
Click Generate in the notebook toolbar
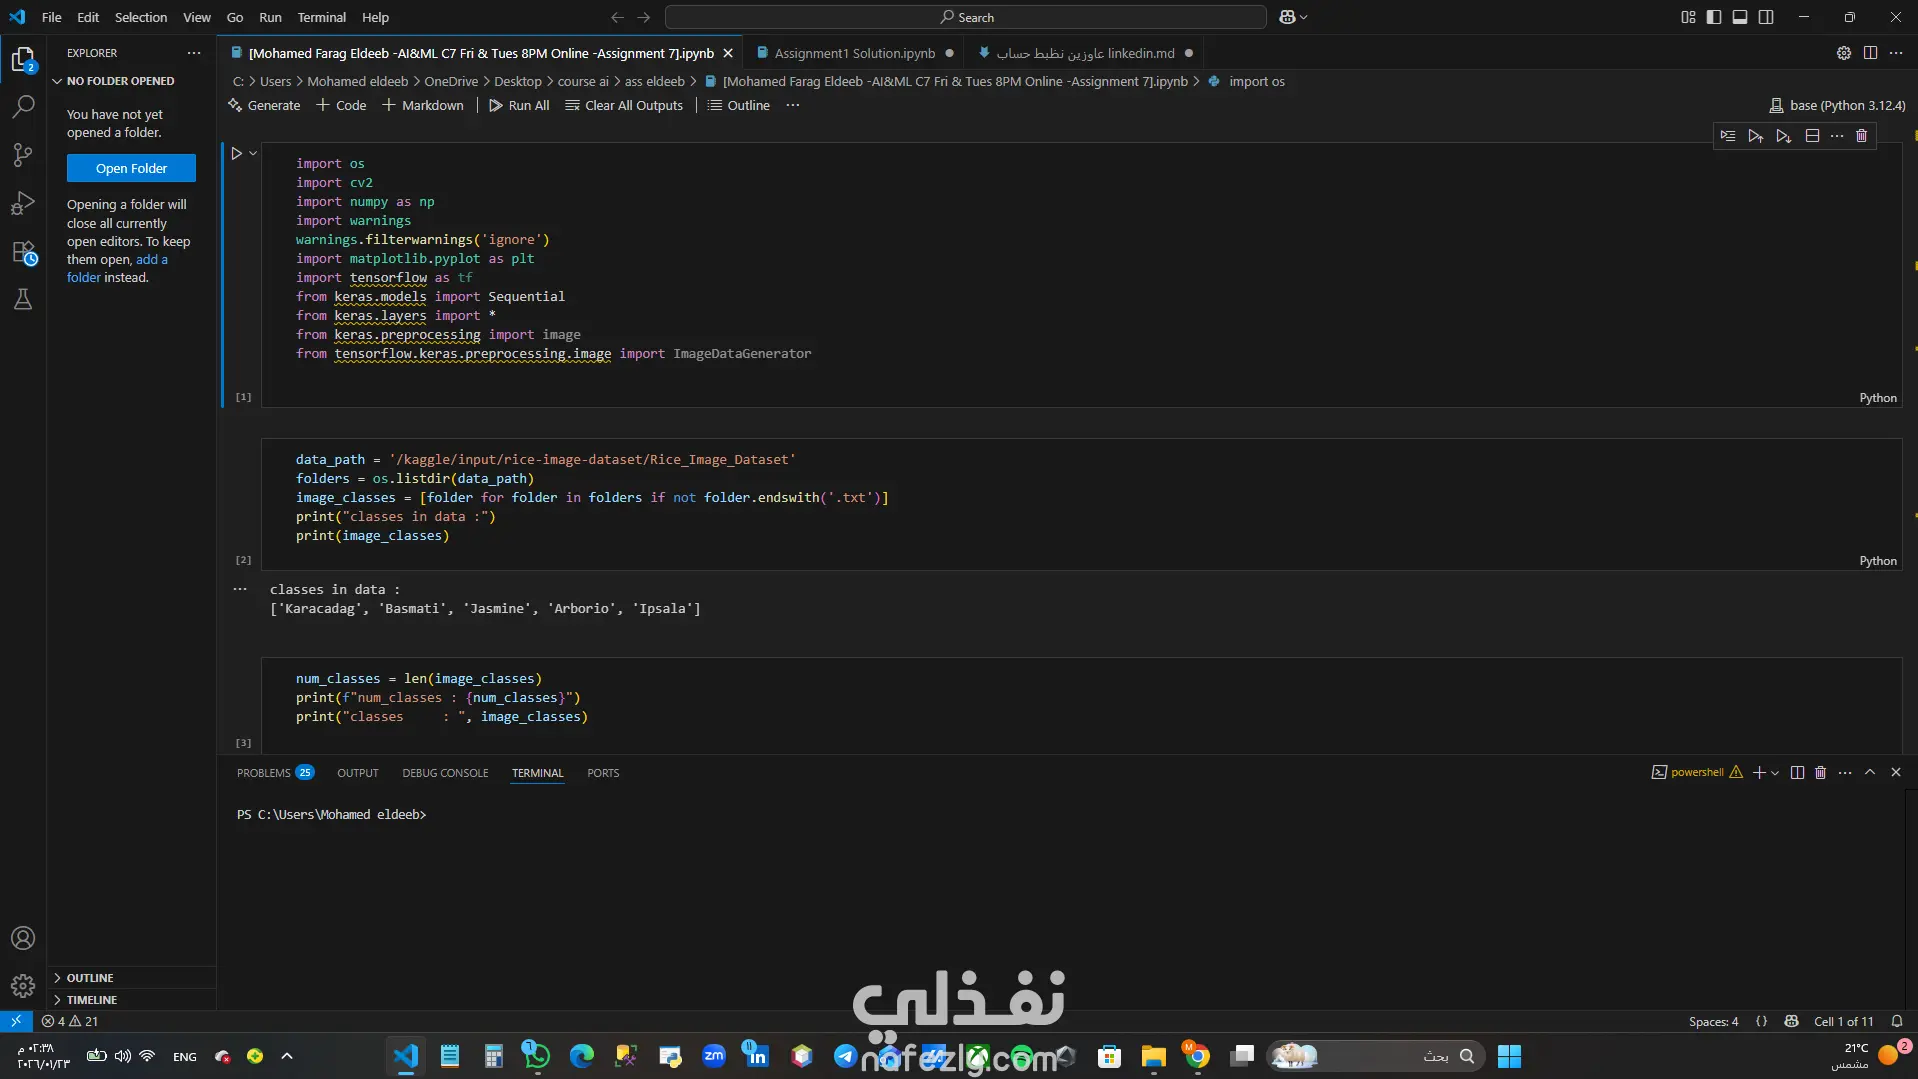click(x=264, y=105)
